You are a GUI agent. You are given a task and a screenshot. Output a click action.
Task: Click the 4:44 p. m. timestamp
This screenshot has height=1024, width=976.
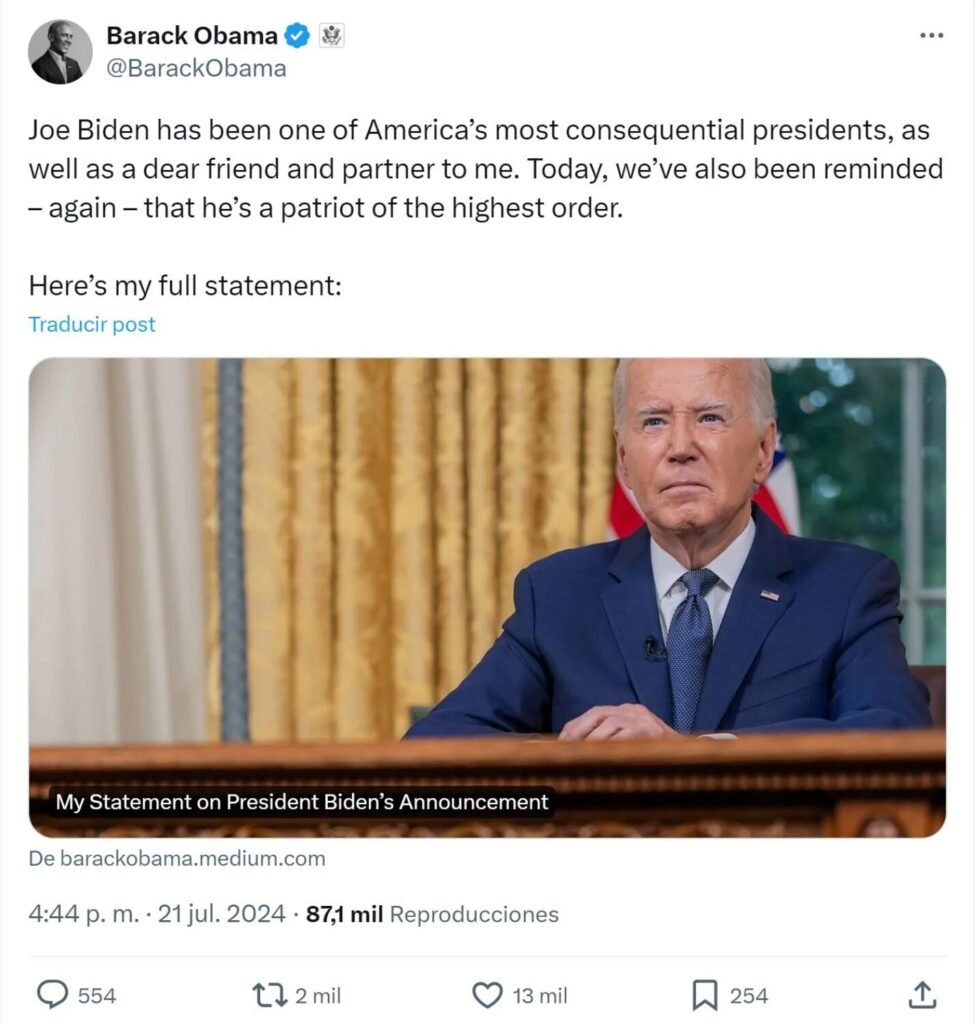pos(84,914)
